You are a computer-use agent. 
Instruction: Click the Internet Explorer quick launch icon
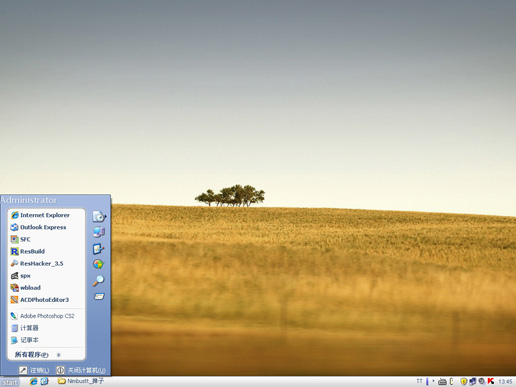(33, 381)
